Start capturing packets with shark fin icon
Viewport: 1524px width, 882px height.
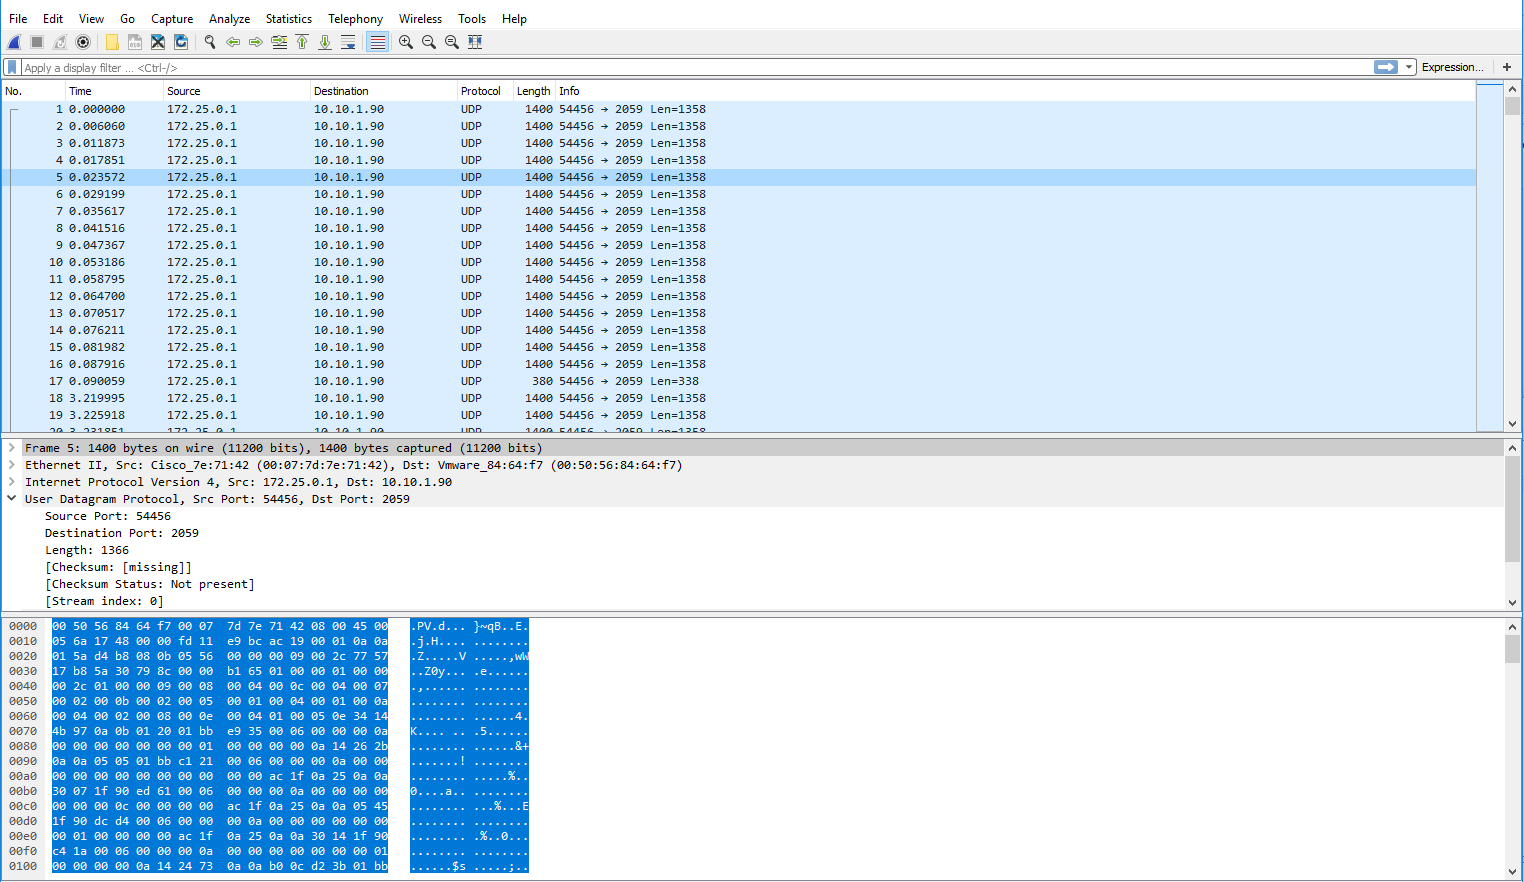[14, 42]
